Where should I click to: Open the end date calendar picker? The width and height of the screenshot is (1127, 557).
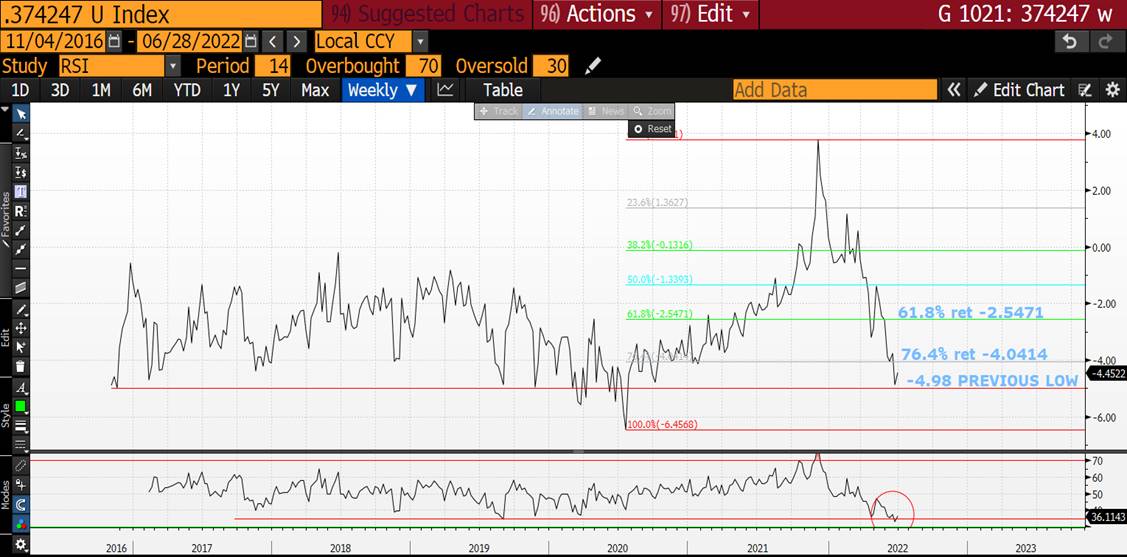pyautogui.click(x=249, y=41)
